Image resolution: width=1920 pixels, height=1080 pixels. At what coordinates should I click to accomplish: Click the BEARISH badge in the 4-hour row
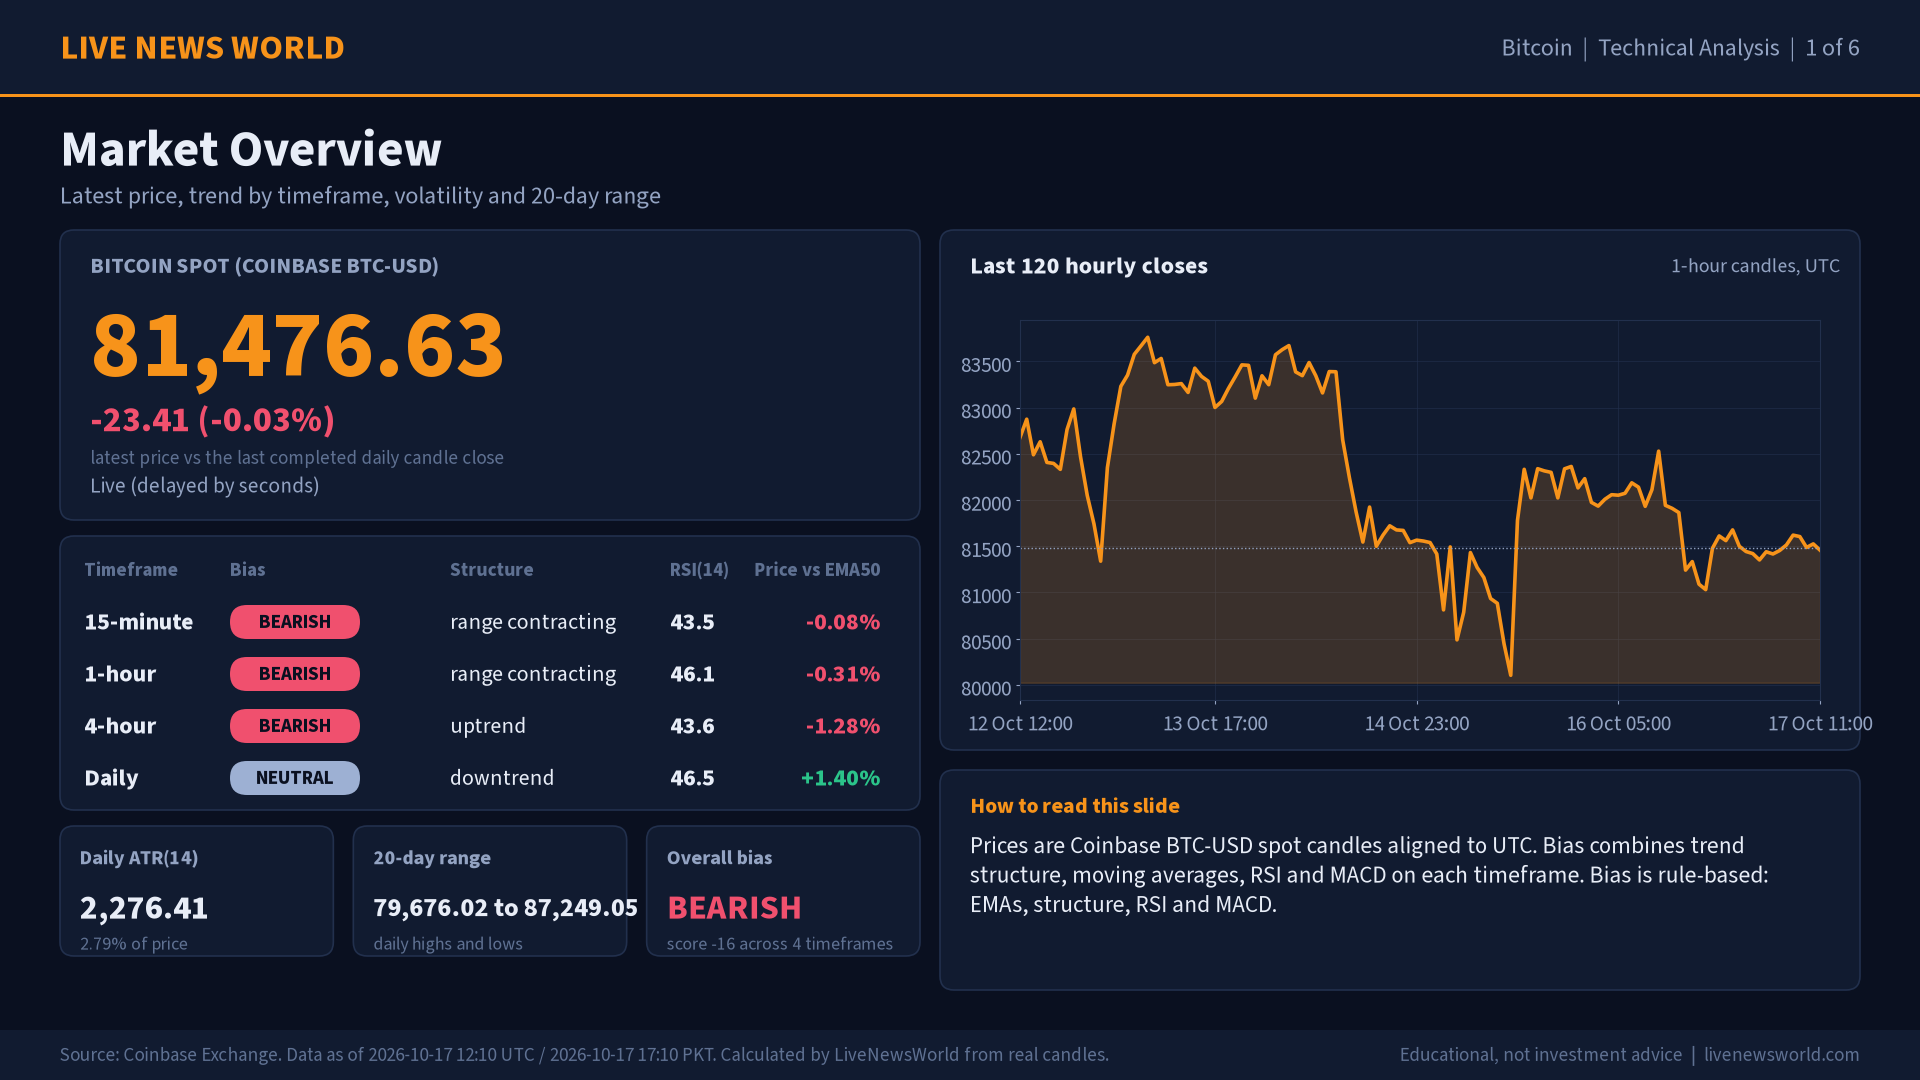point(295,726)
